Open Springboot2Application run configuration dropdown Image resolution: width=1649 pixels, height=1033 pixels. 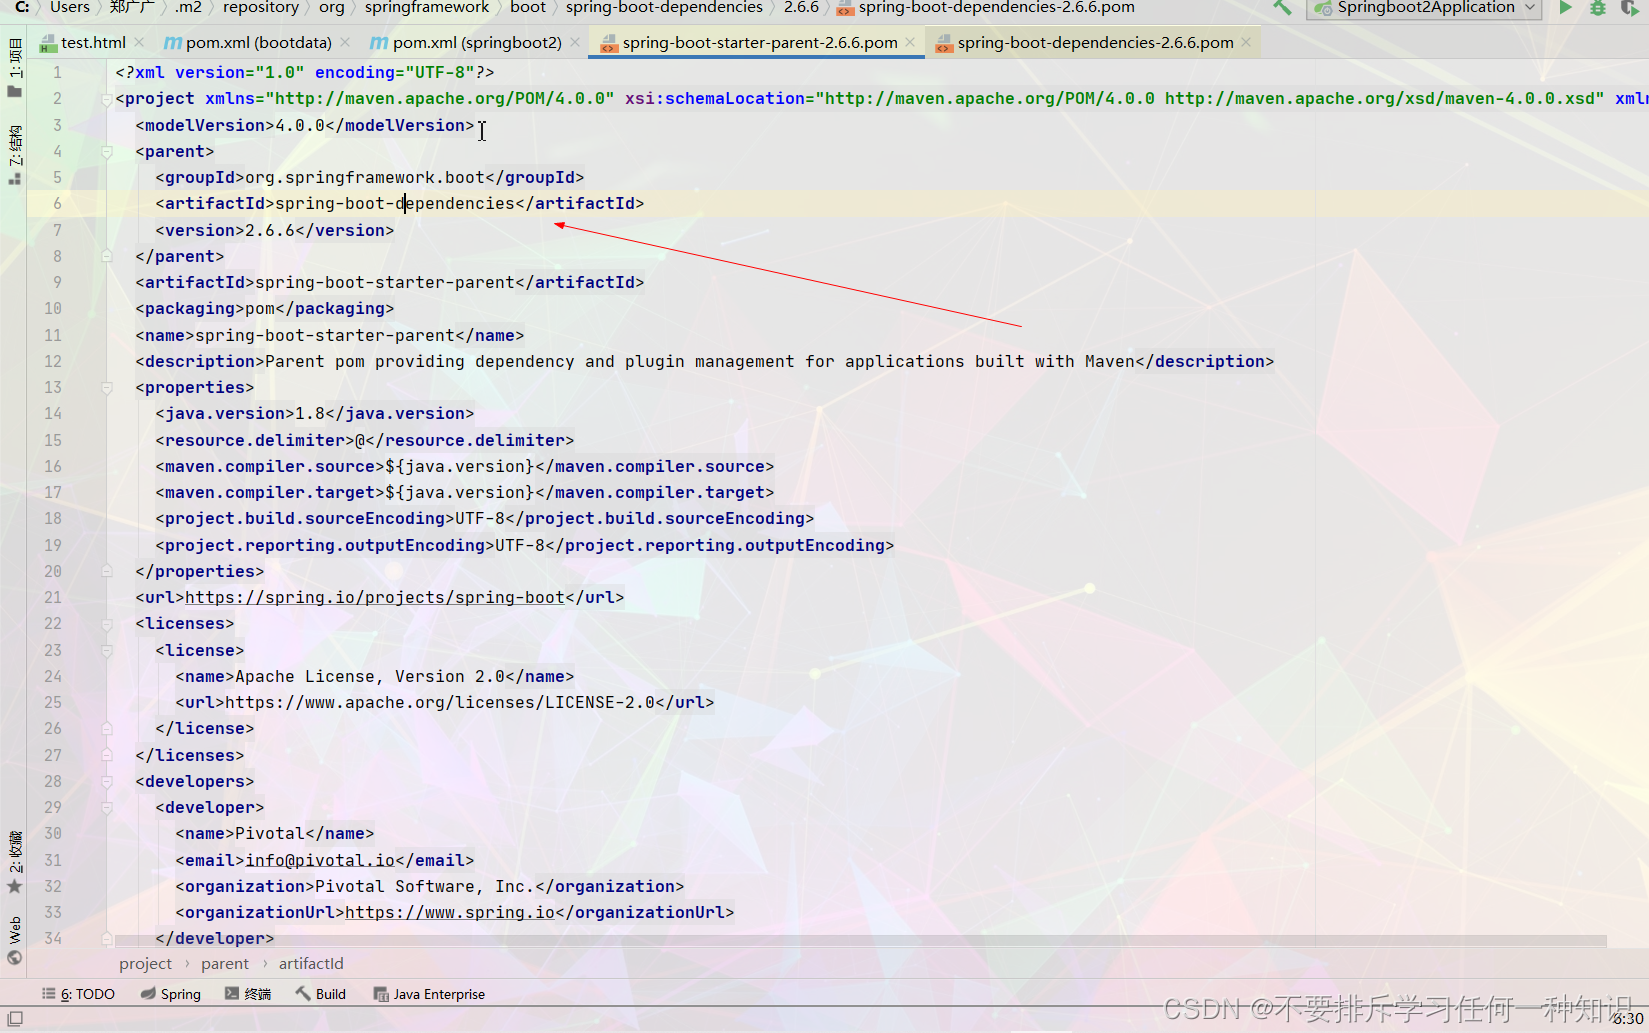(1426, 8)
